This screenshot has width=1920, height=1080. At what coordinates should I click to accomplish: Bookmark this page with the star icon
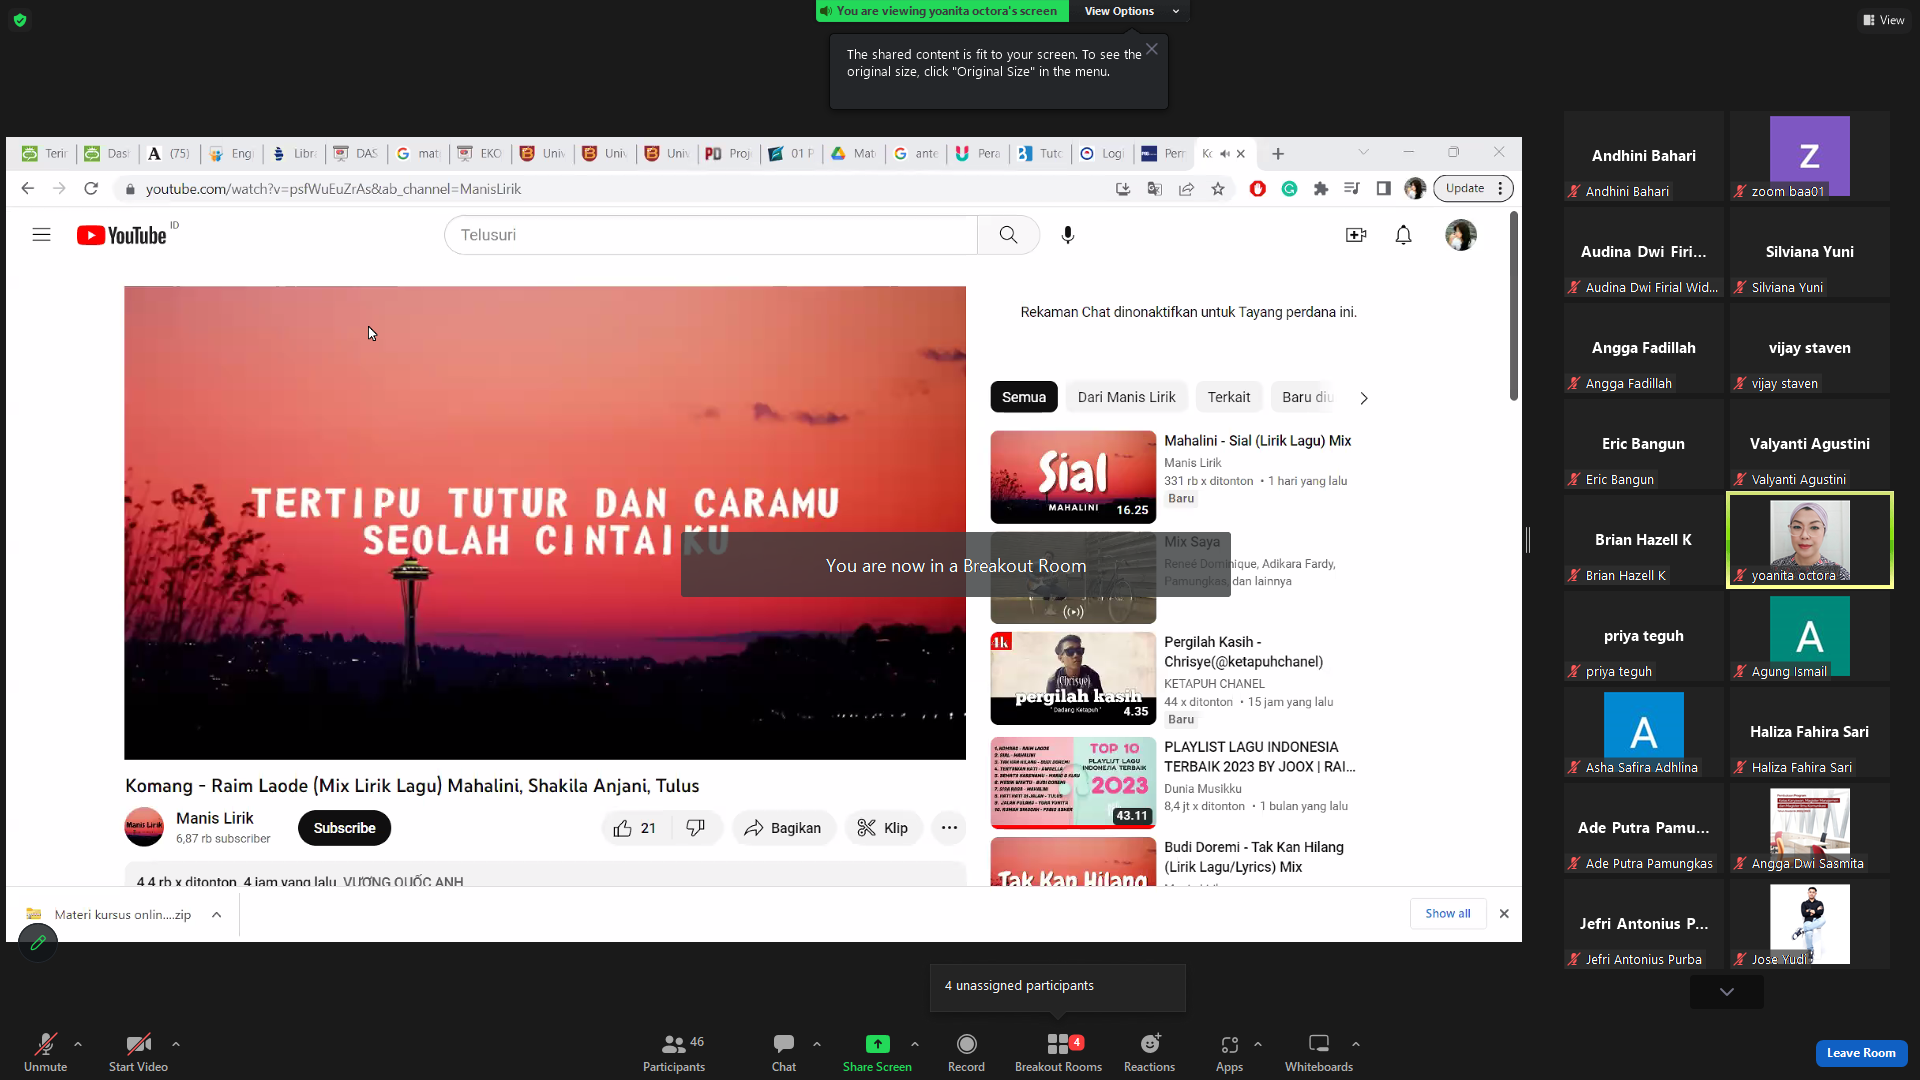[x=1218, y=189]
